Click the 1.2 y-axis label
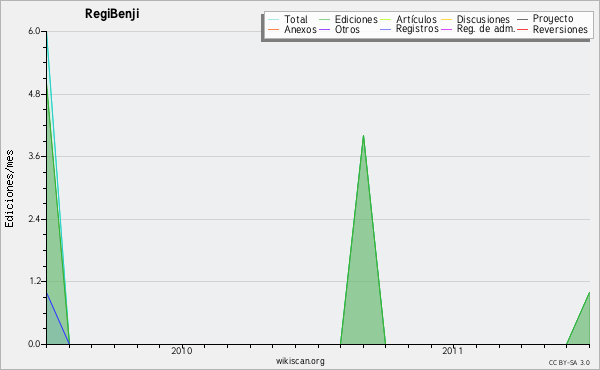The image size is (600, 370). pos(34,281)
